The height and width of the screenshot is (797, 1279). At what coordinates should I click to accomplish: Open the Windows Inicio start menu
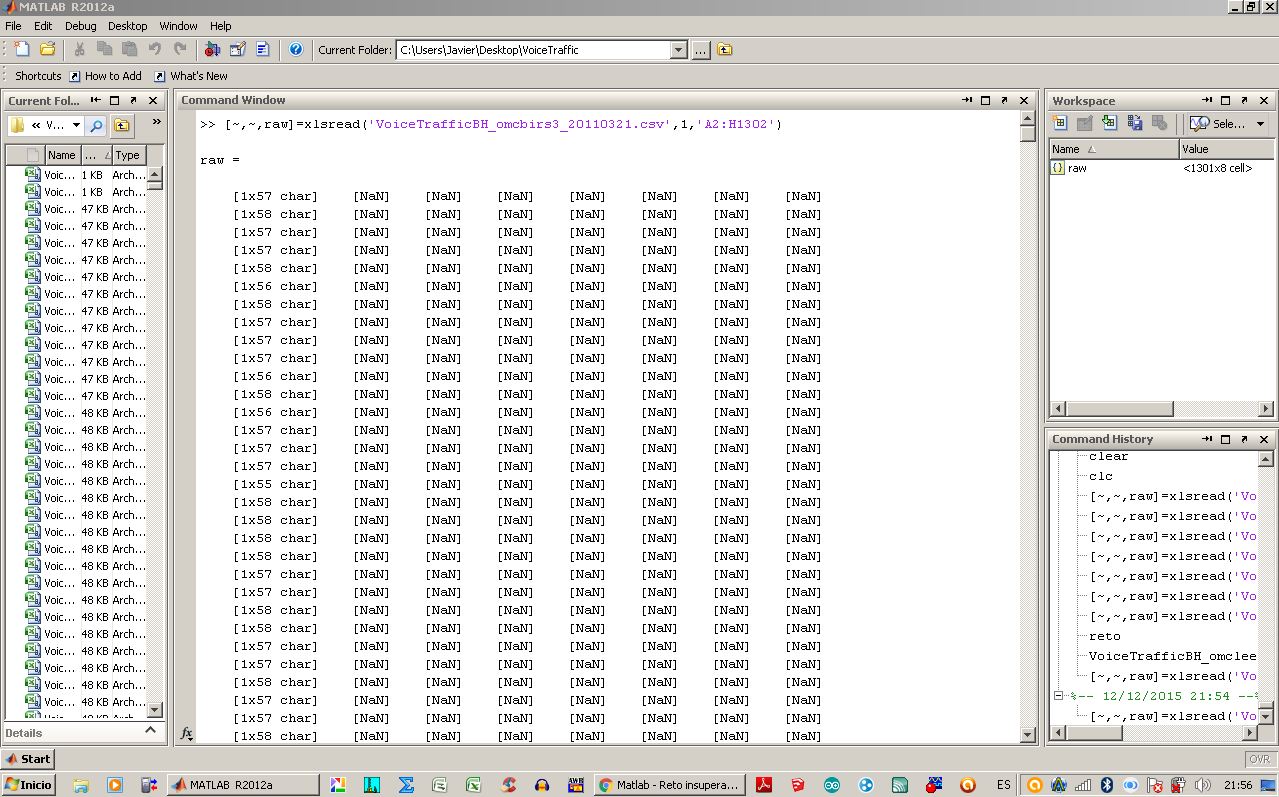click(29, 785)
